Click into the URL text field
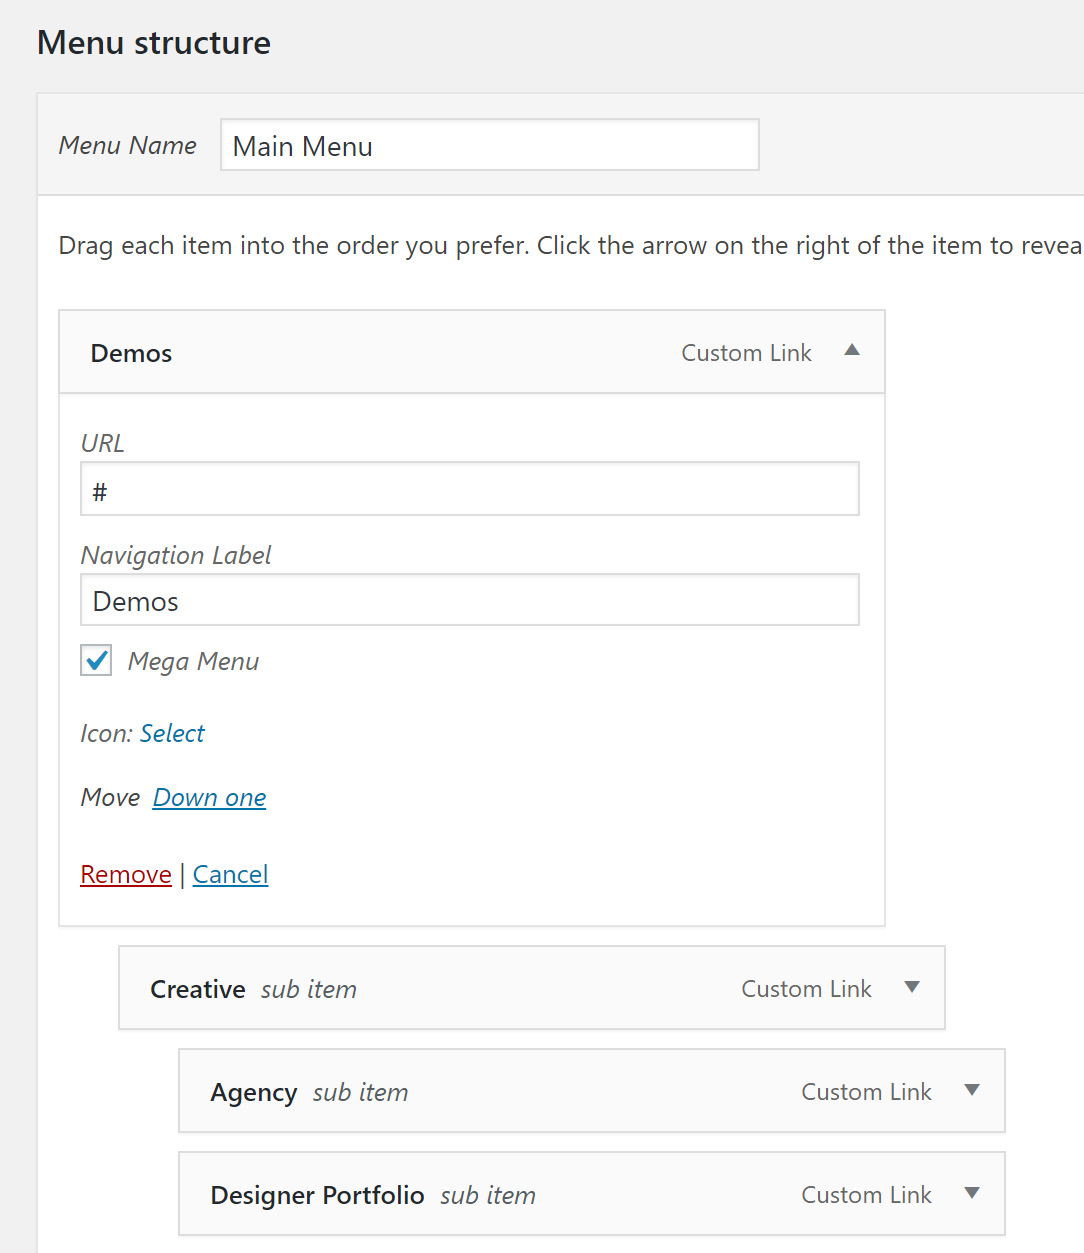 470,489
